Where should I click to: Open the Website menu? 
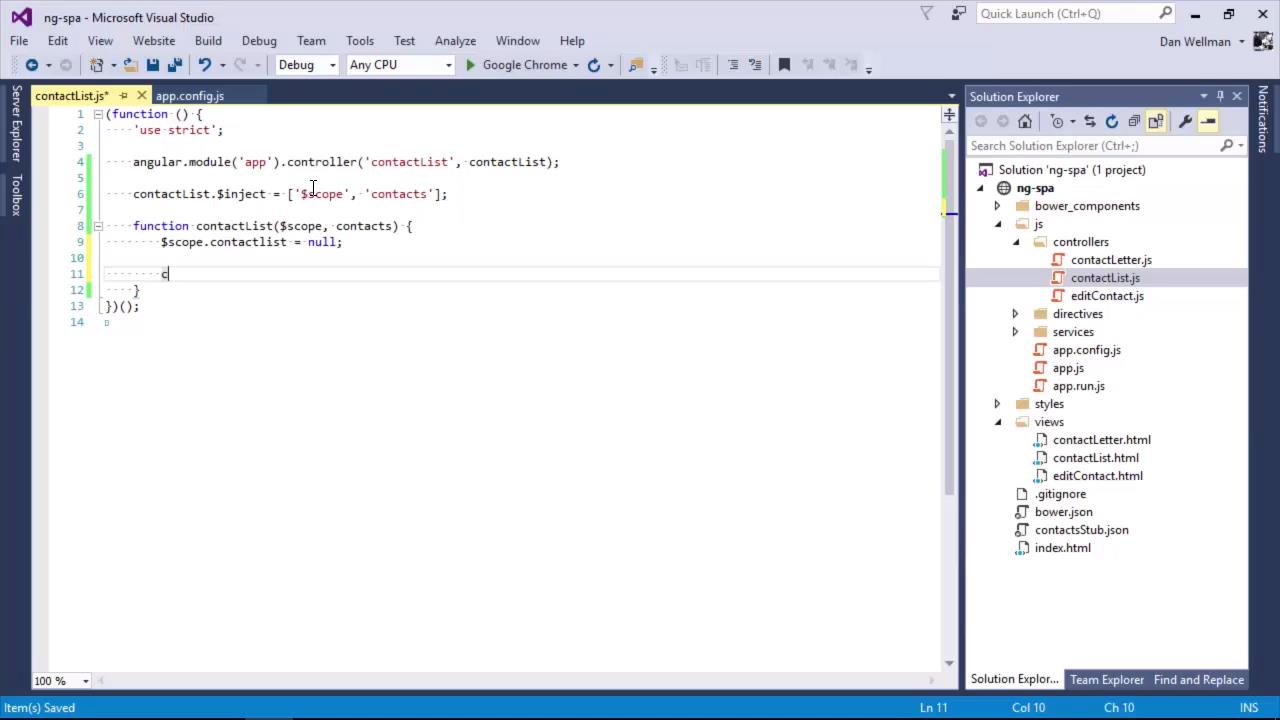point(154,41)
